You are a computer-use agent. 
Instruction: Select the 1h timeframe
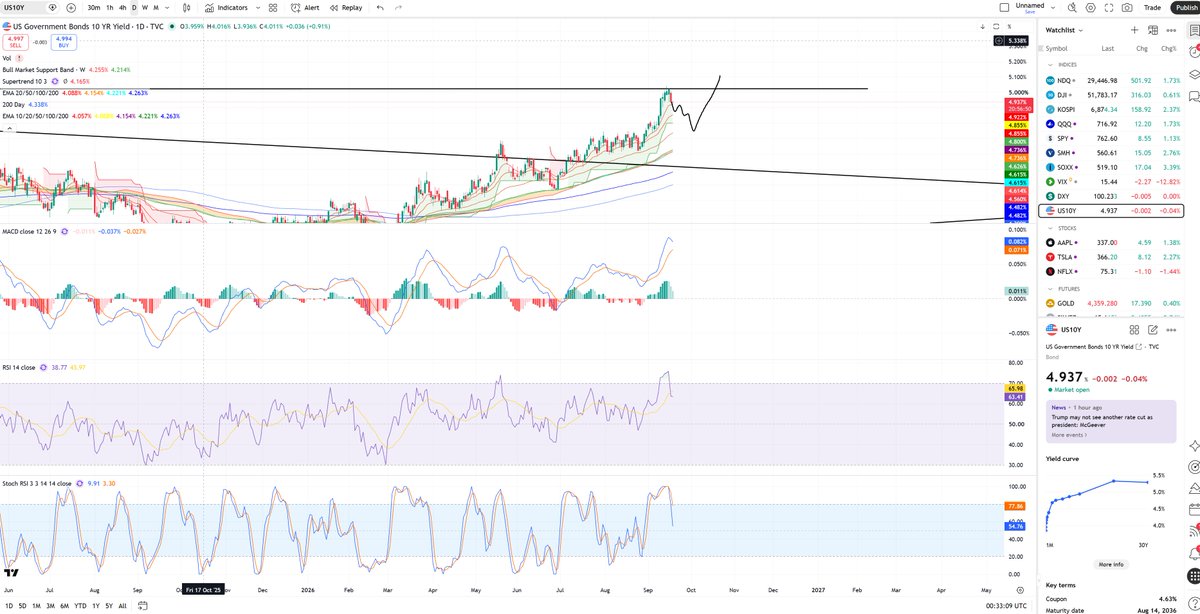coord(108,7)
